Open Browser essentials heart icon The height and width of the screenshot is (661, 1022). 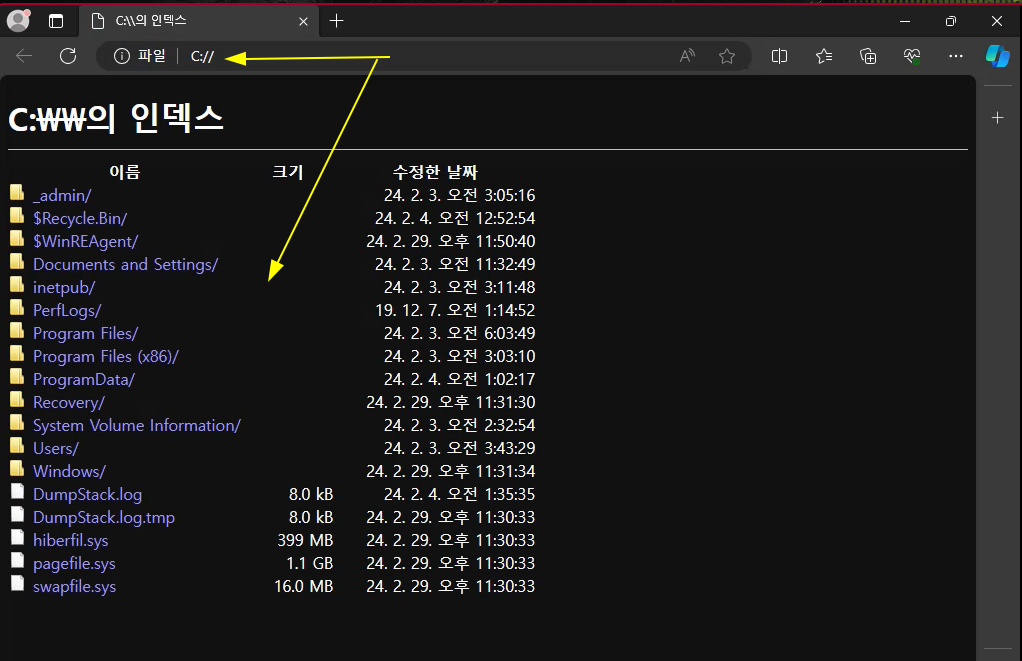point(912,57)
